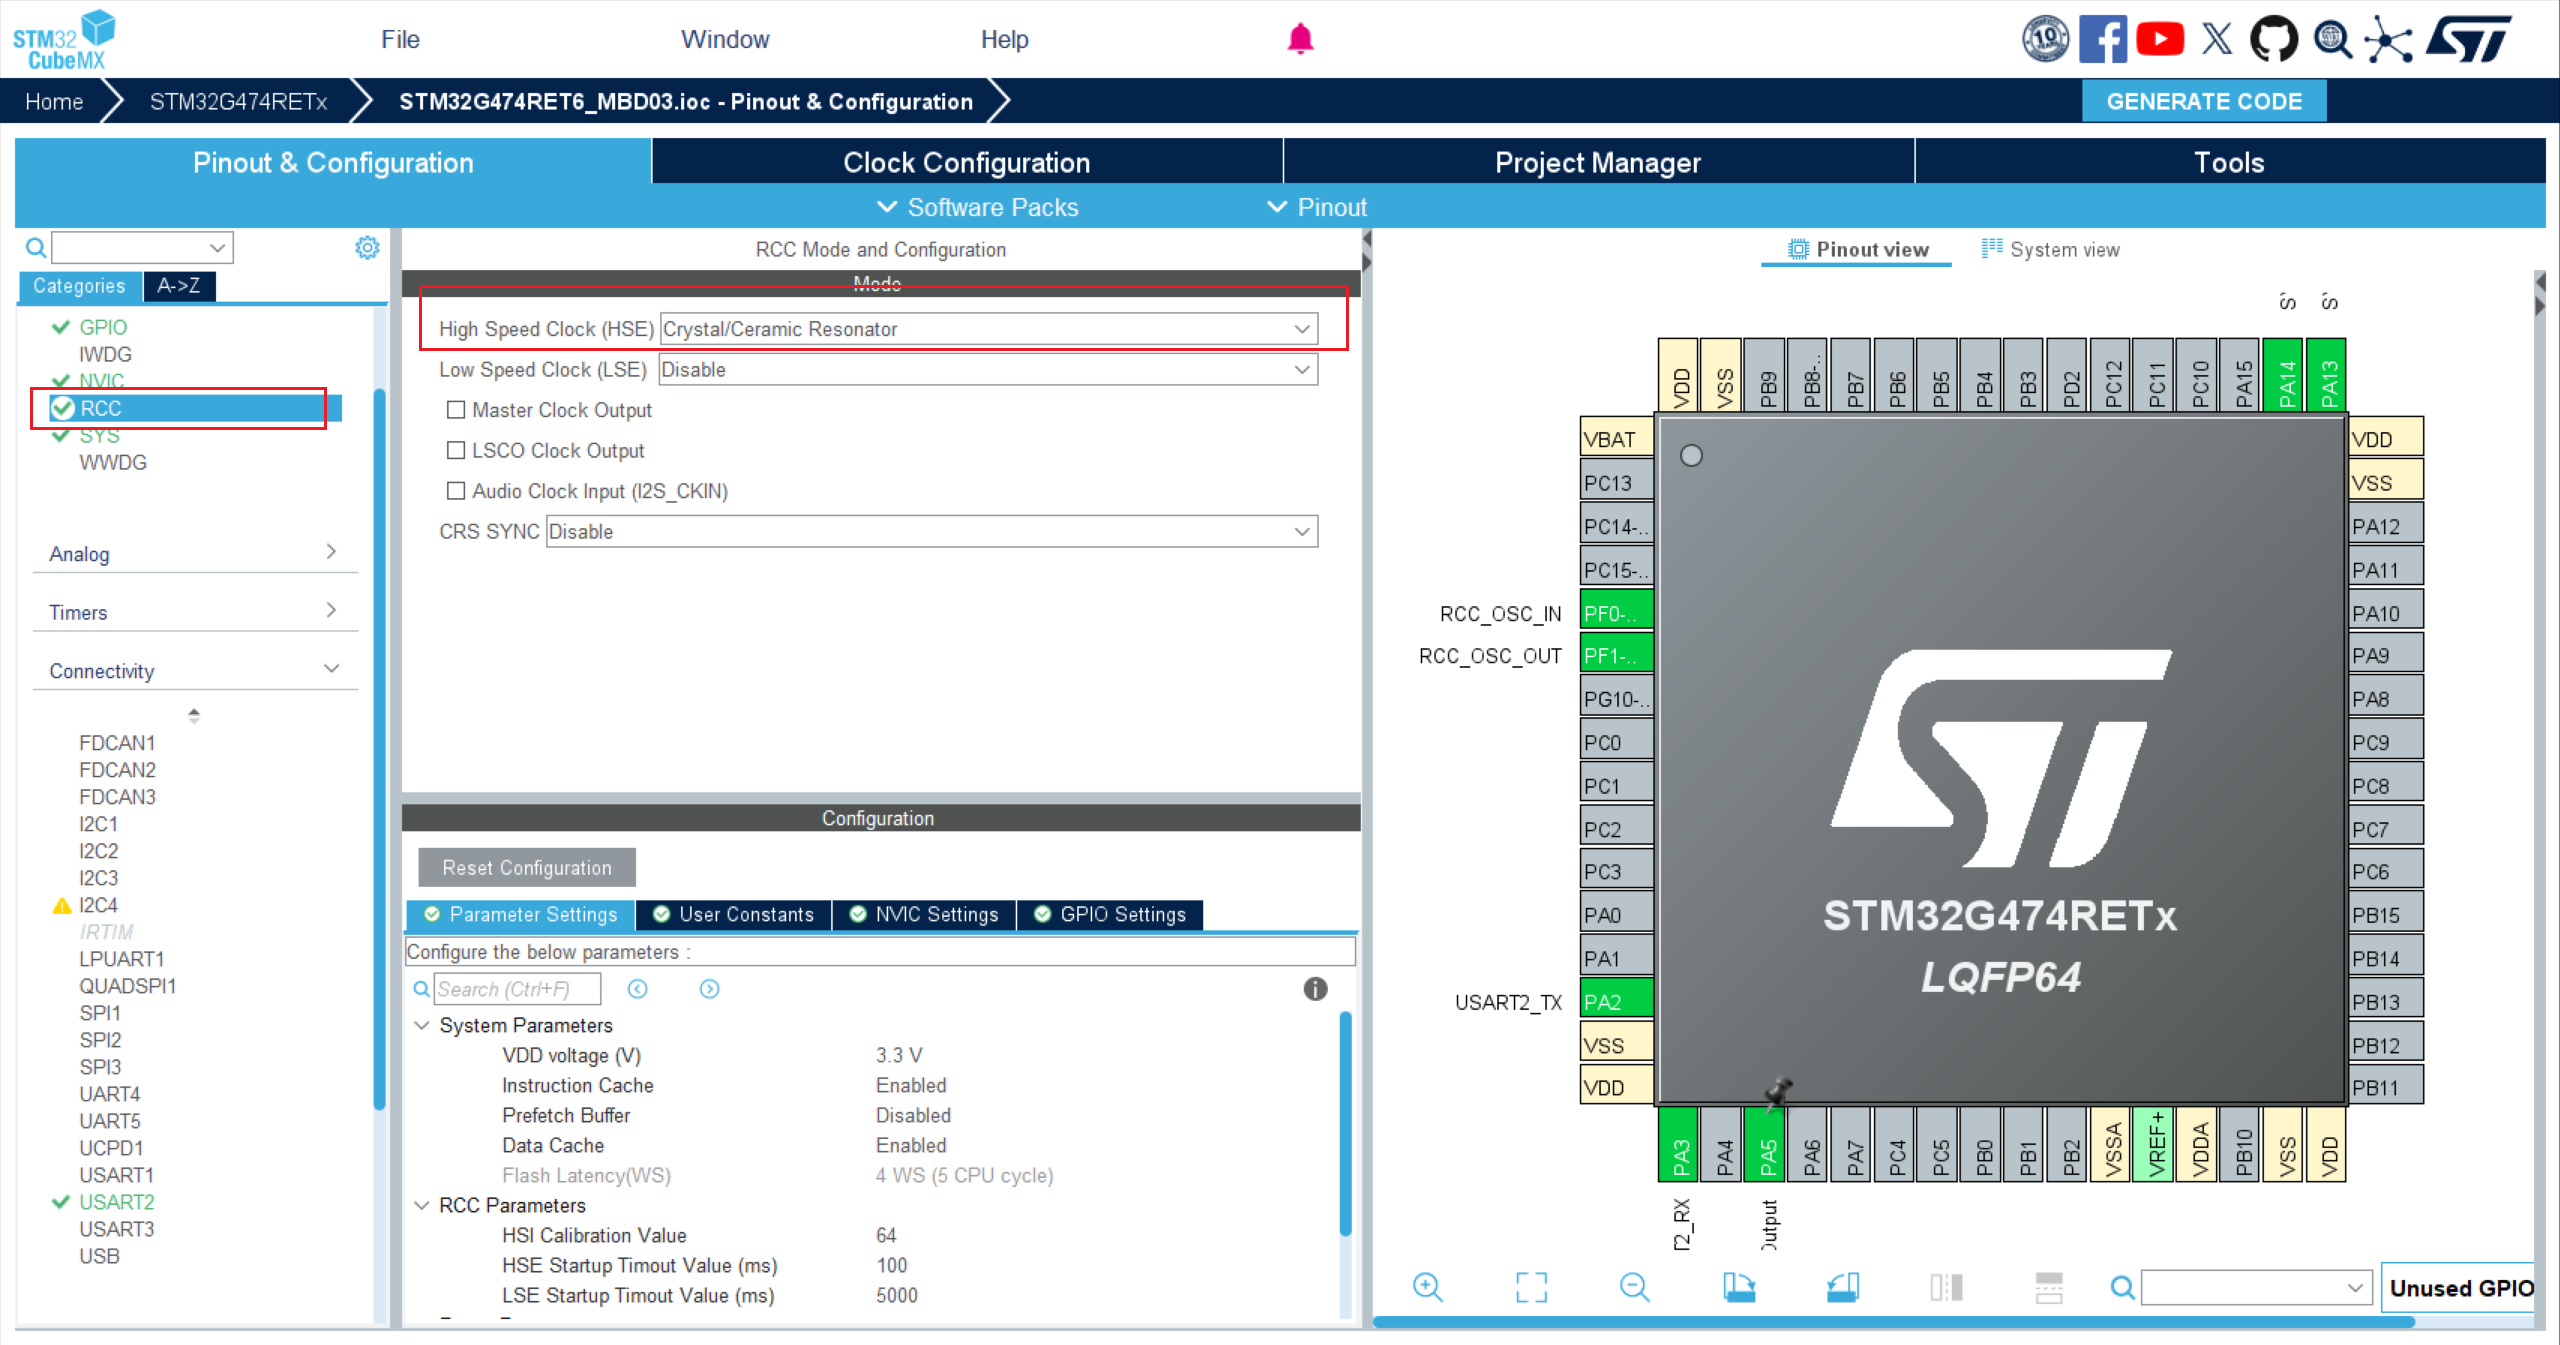Click STM32G474RETx breadcrumb
Screen dimensions: 2560x1345
[x=239, y=101]
